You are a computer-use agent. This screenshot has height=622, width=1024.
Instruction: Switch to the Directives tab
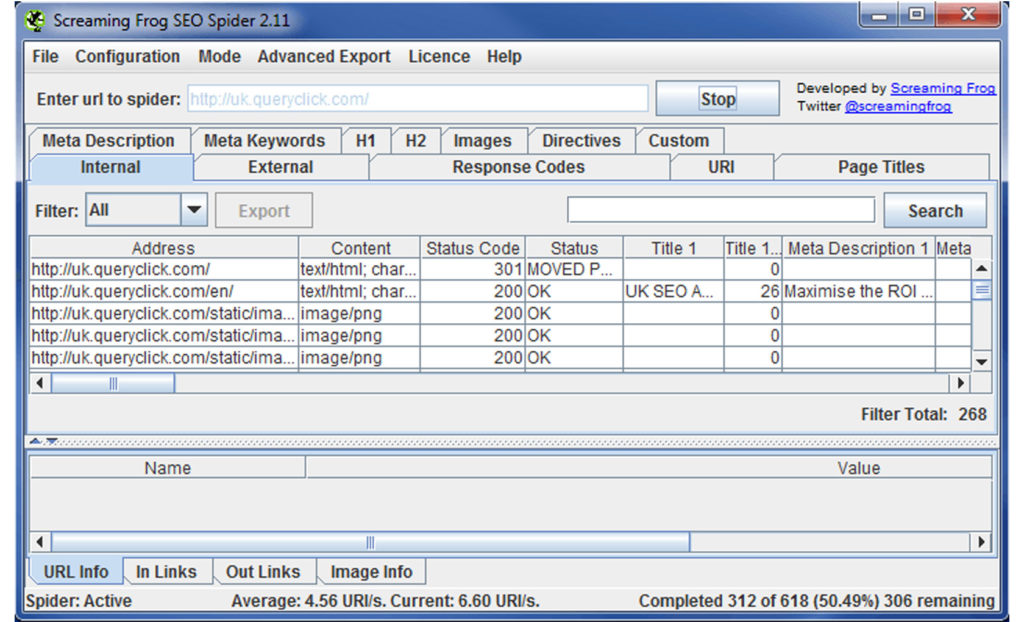tap(581, 140)
